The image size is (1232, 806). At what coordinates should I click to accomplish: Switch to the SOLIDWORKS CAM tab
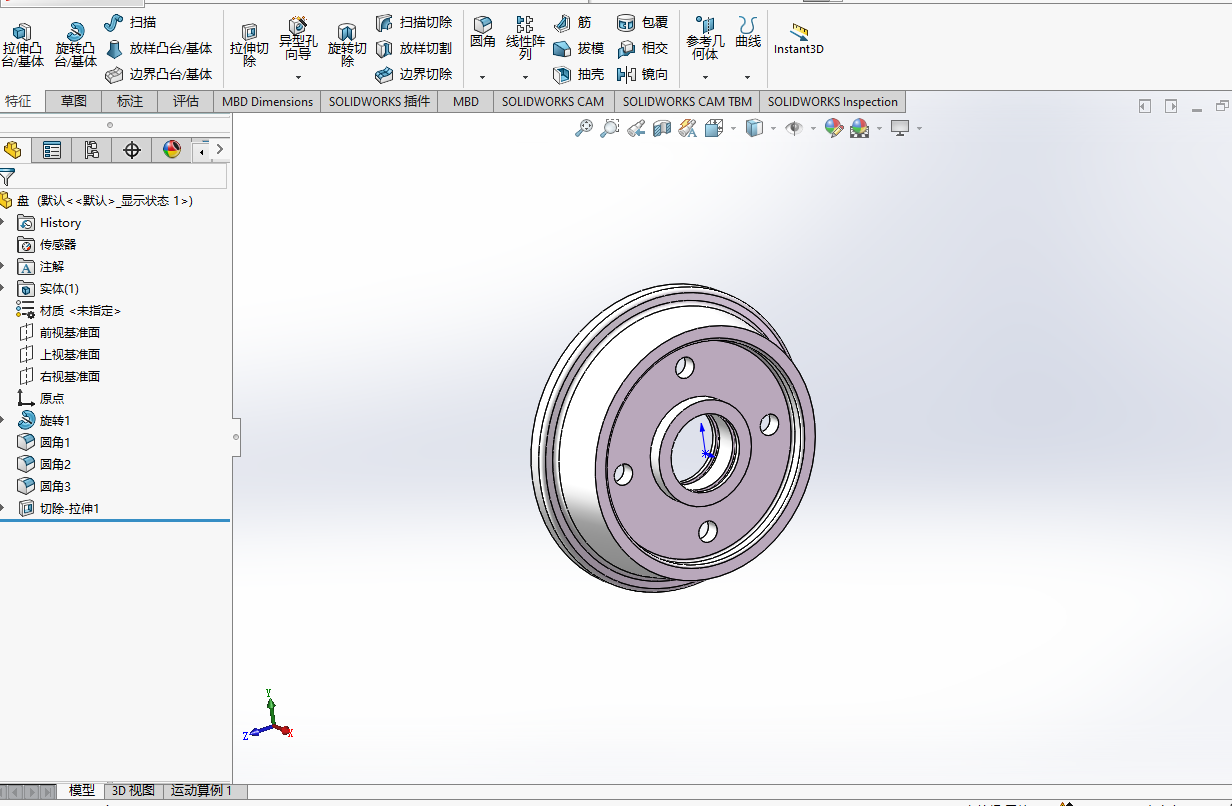[553, 101]
